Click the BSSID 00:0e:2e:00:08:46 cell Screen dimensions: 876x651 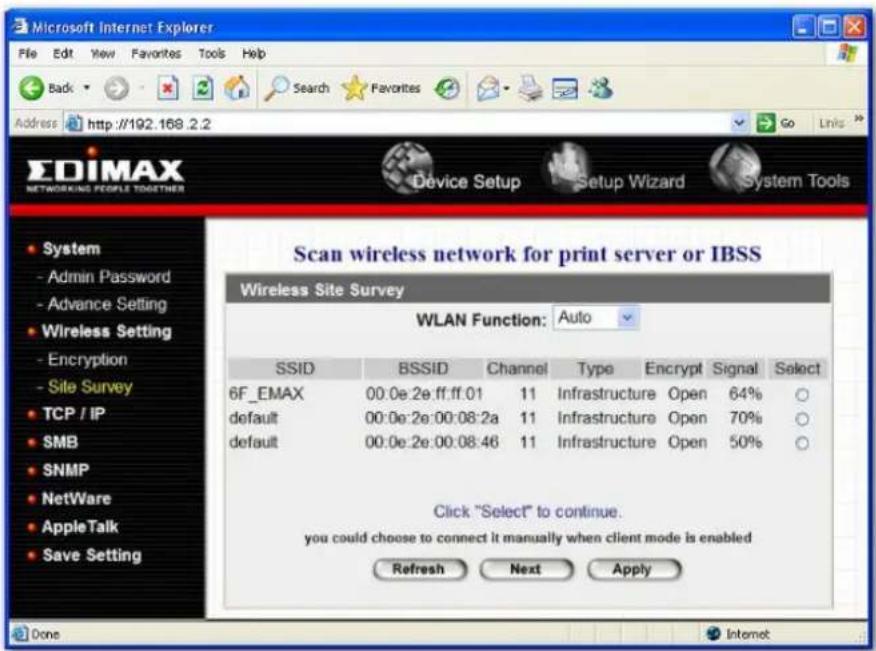[x=432, y=443]
